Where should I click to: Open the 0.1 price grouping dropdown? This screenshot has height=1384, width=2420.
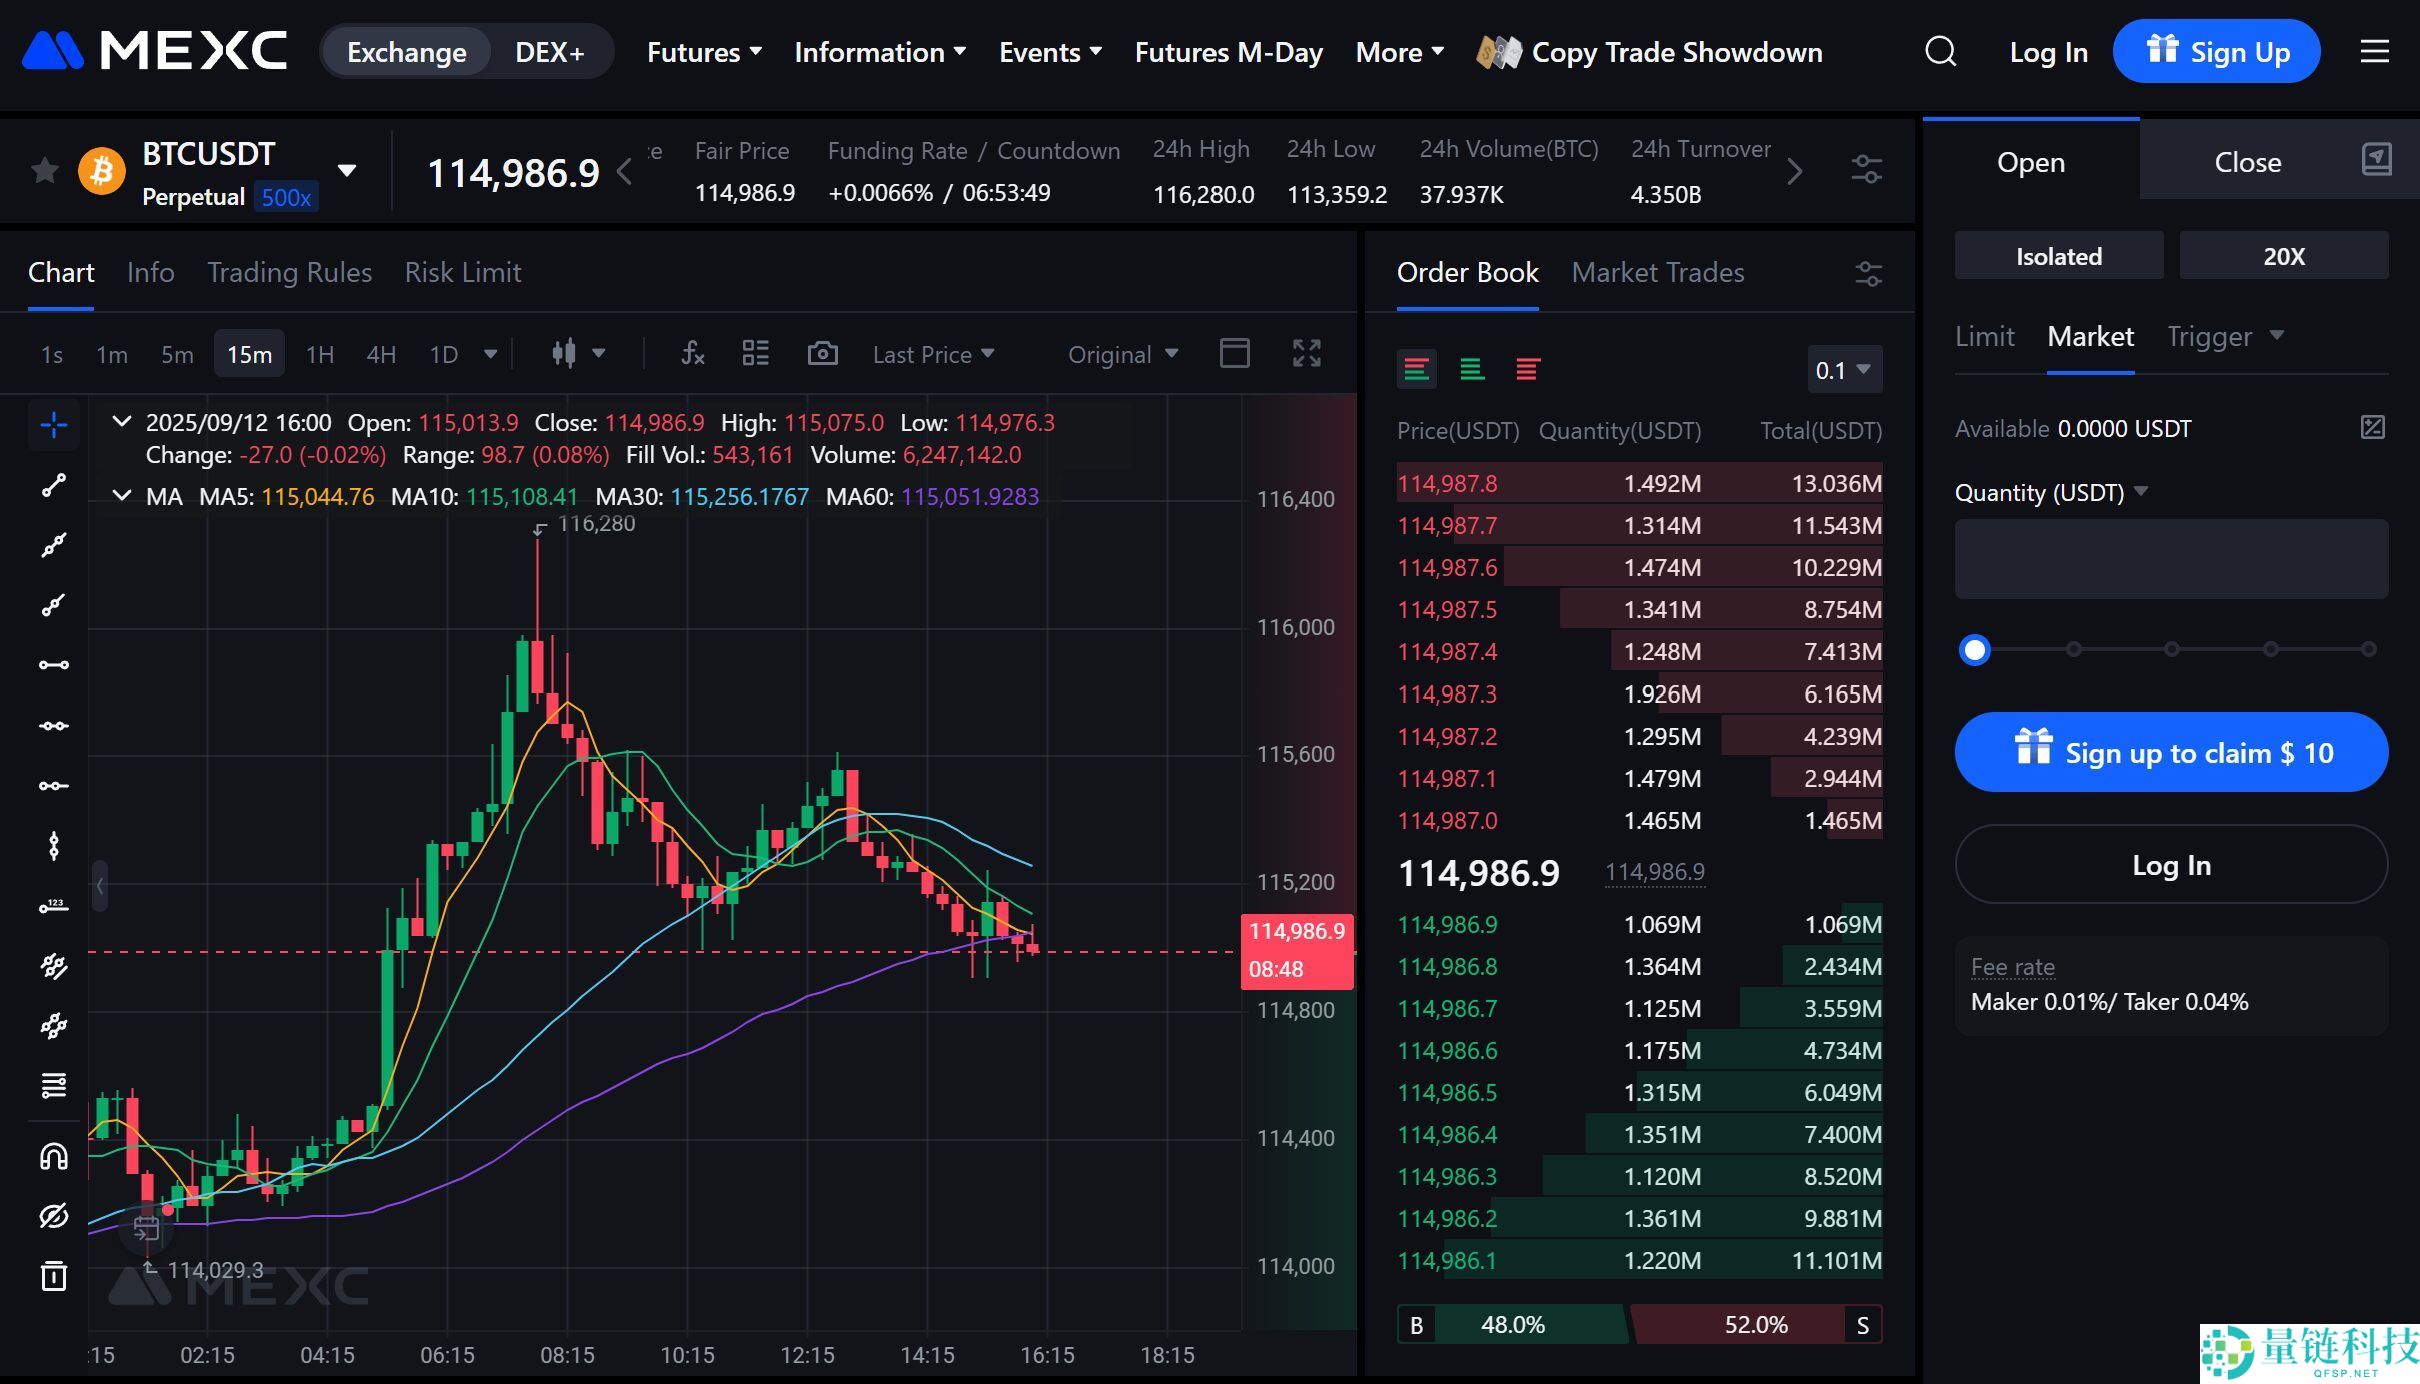[1844, 370]
